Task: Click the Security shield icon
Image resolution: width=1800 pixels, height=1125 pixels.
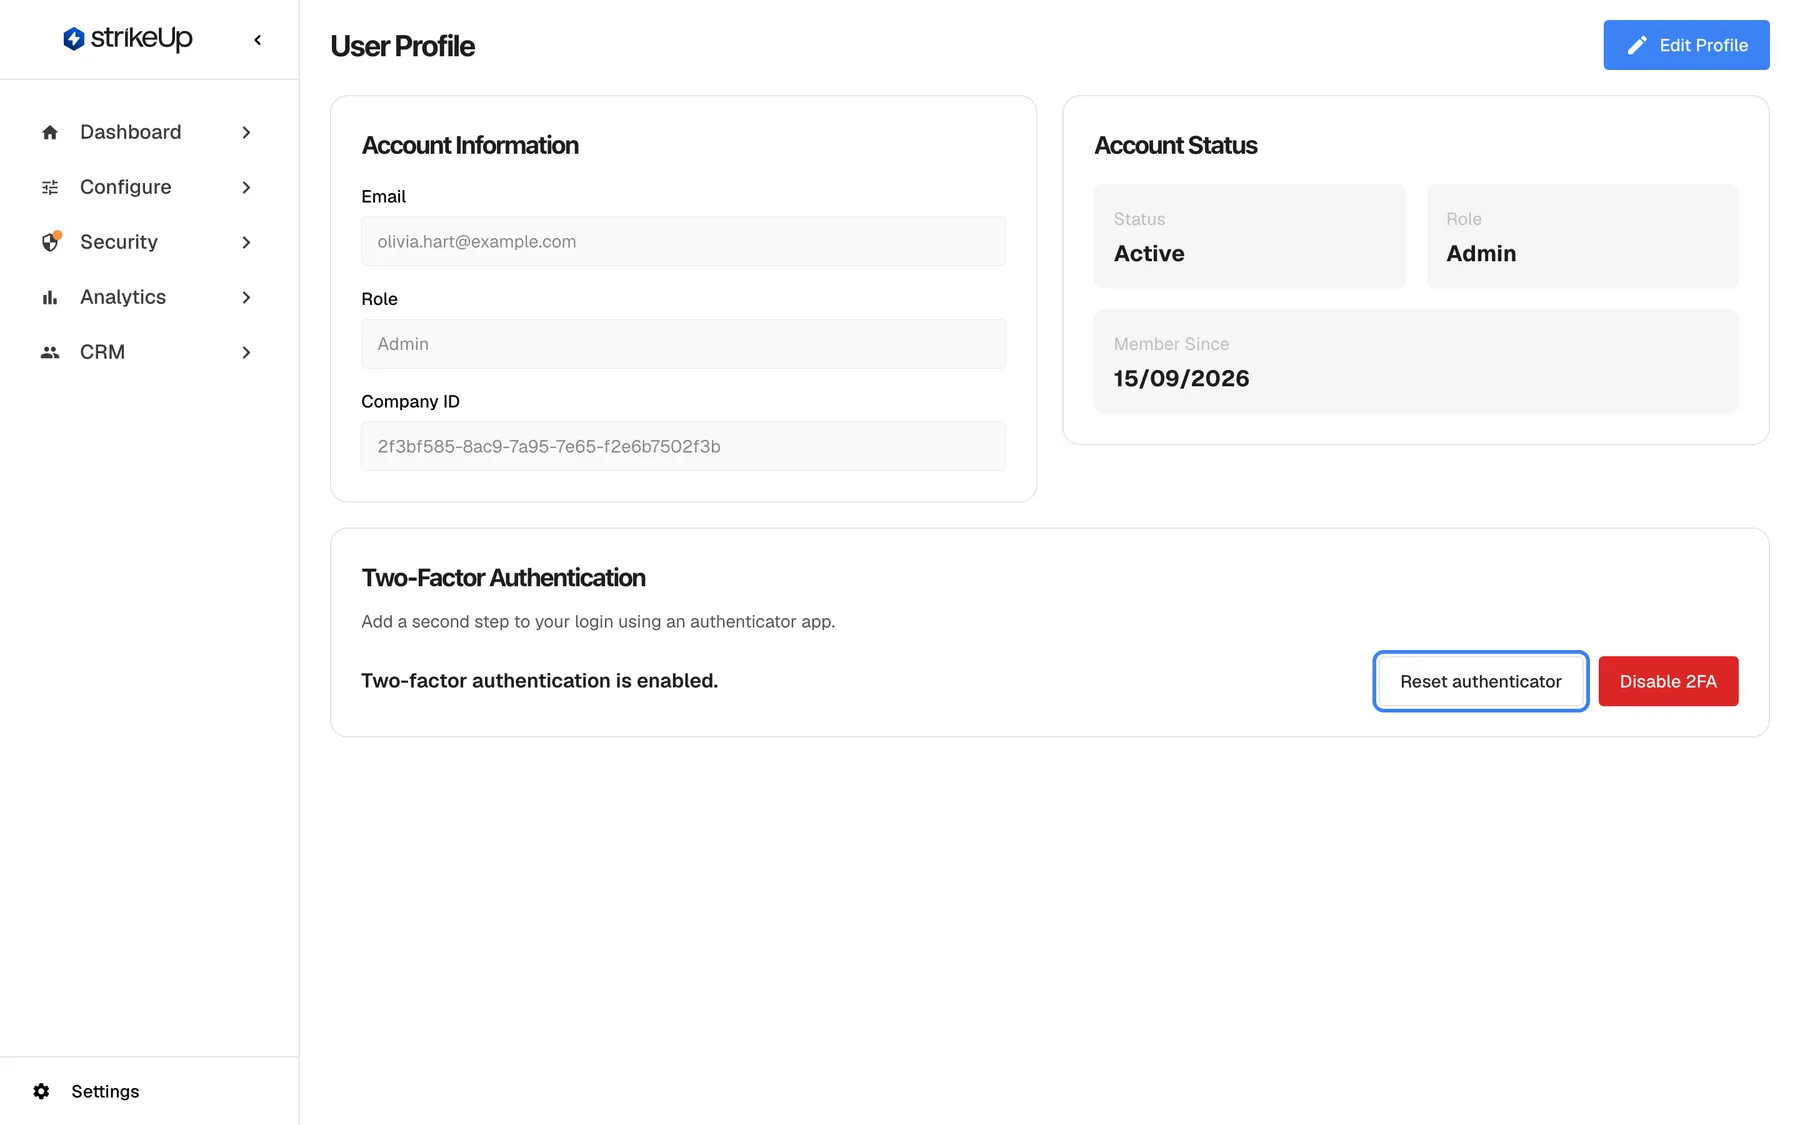Action: click(50, 242)
